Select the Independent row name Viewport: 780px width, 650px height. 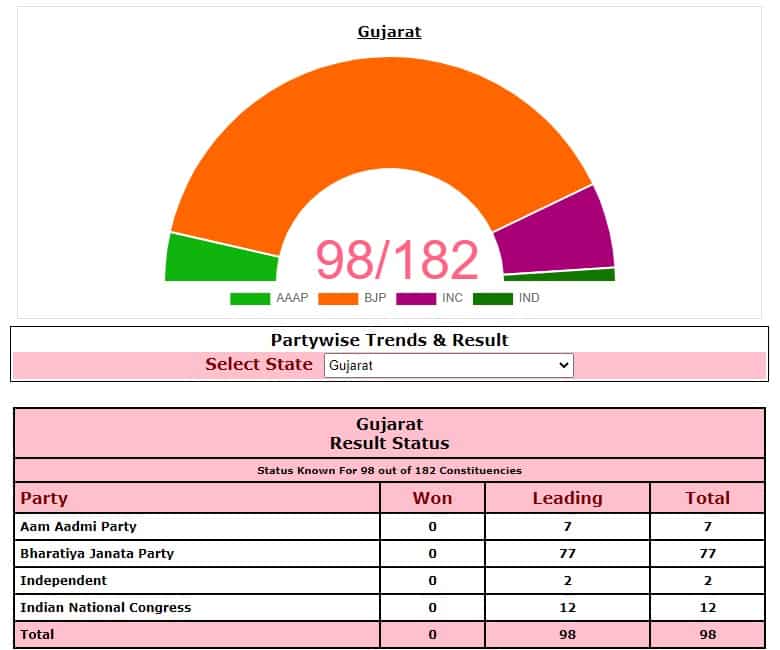point(63,580)
